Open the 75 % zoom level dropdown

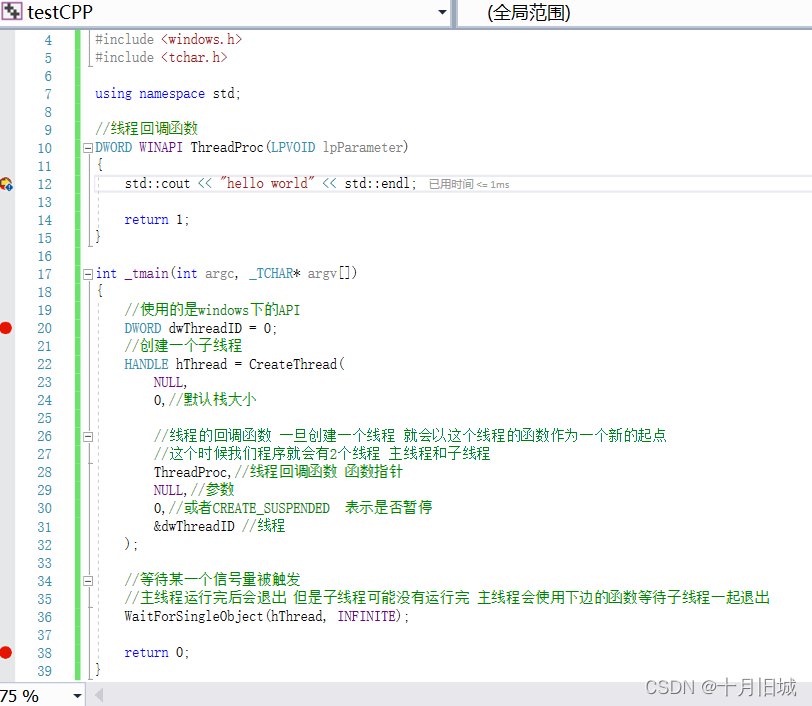[78, 696]
